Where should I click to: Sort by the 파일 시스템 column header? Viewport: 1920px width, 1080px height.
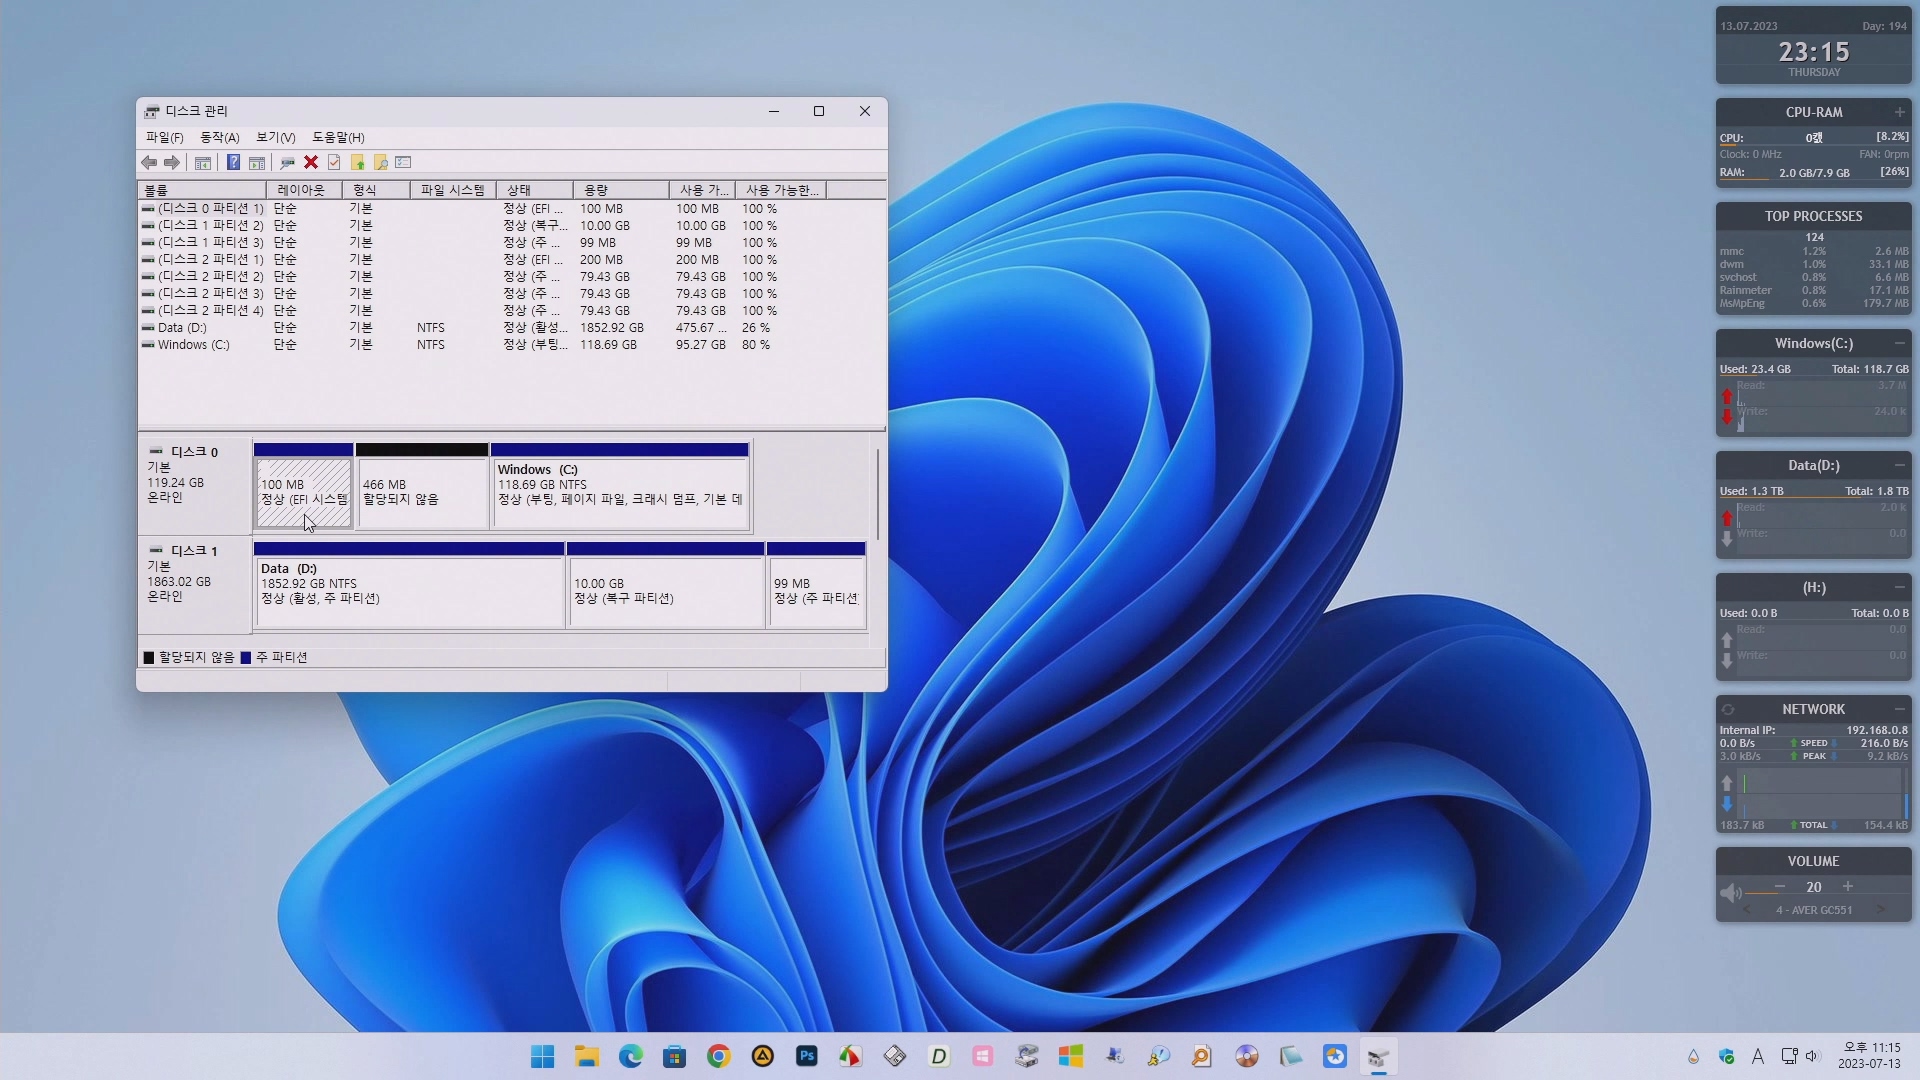click(x=453, y=190)
